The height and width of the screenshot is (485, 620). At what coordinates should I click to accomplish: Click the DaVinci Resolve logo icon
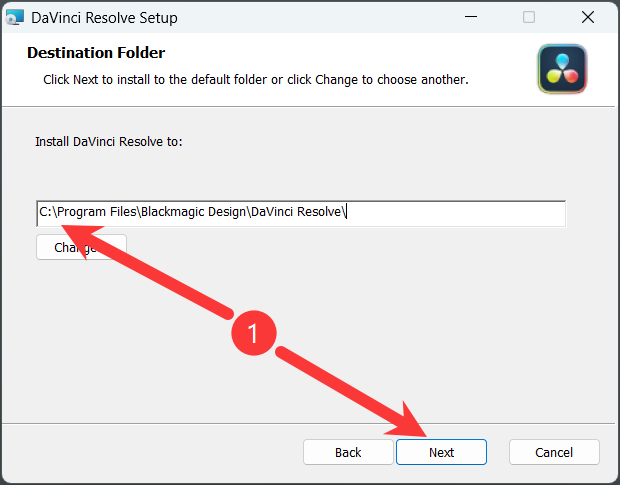click(562, 69)
